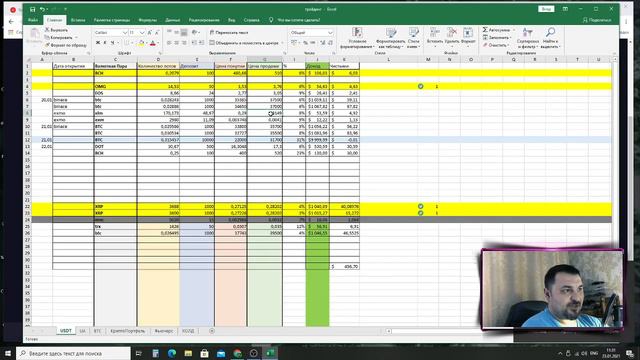Open the Данные ribbon tab
The height and width of the screenshot is (360, 640).
[173, 20]
